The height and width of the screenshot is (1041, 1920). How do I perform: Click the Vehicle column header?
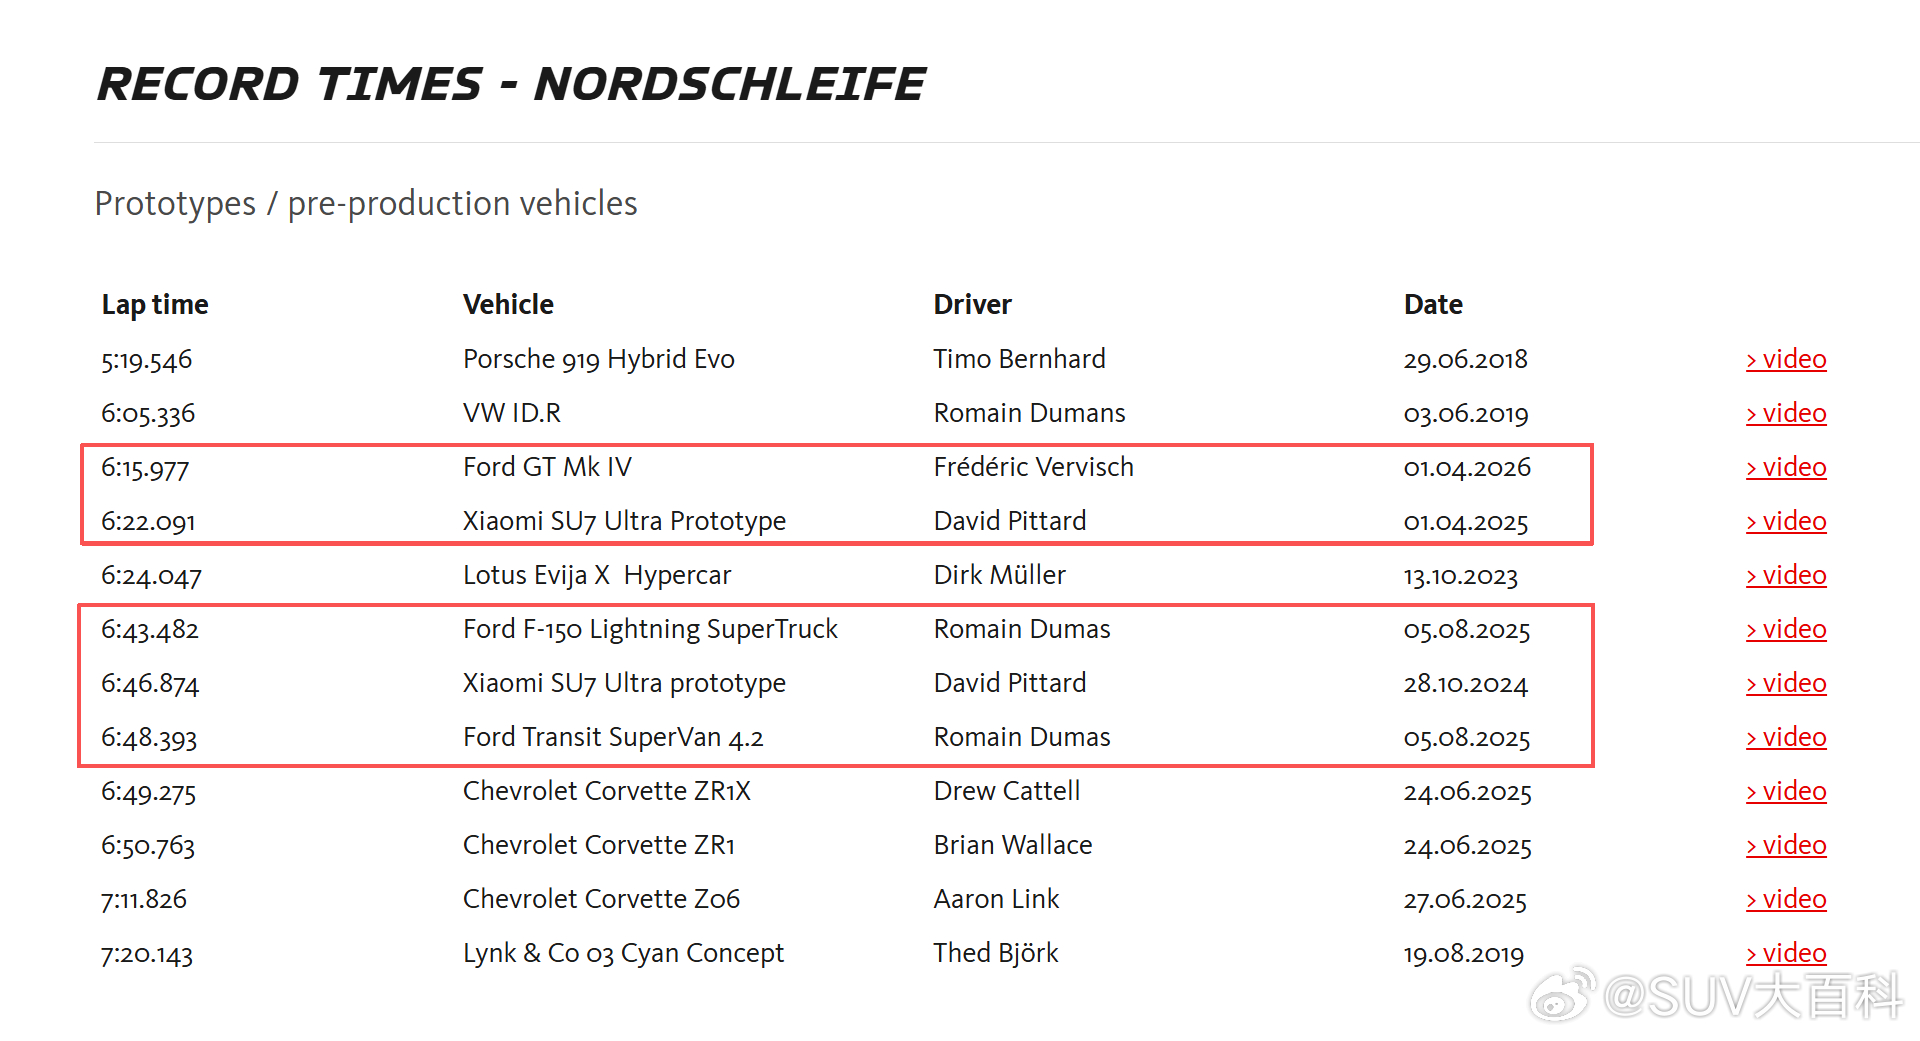[x=508, y=305]
